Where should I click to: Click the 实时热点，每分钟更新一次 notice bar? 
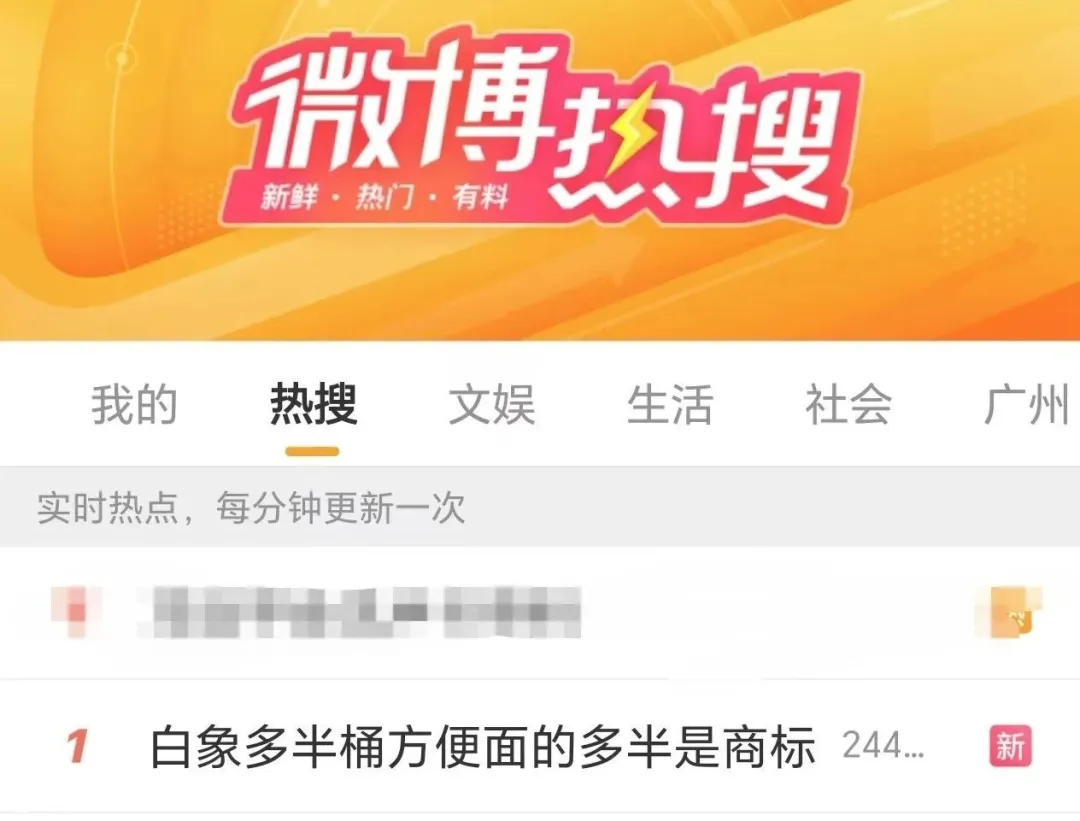[540, 508]
